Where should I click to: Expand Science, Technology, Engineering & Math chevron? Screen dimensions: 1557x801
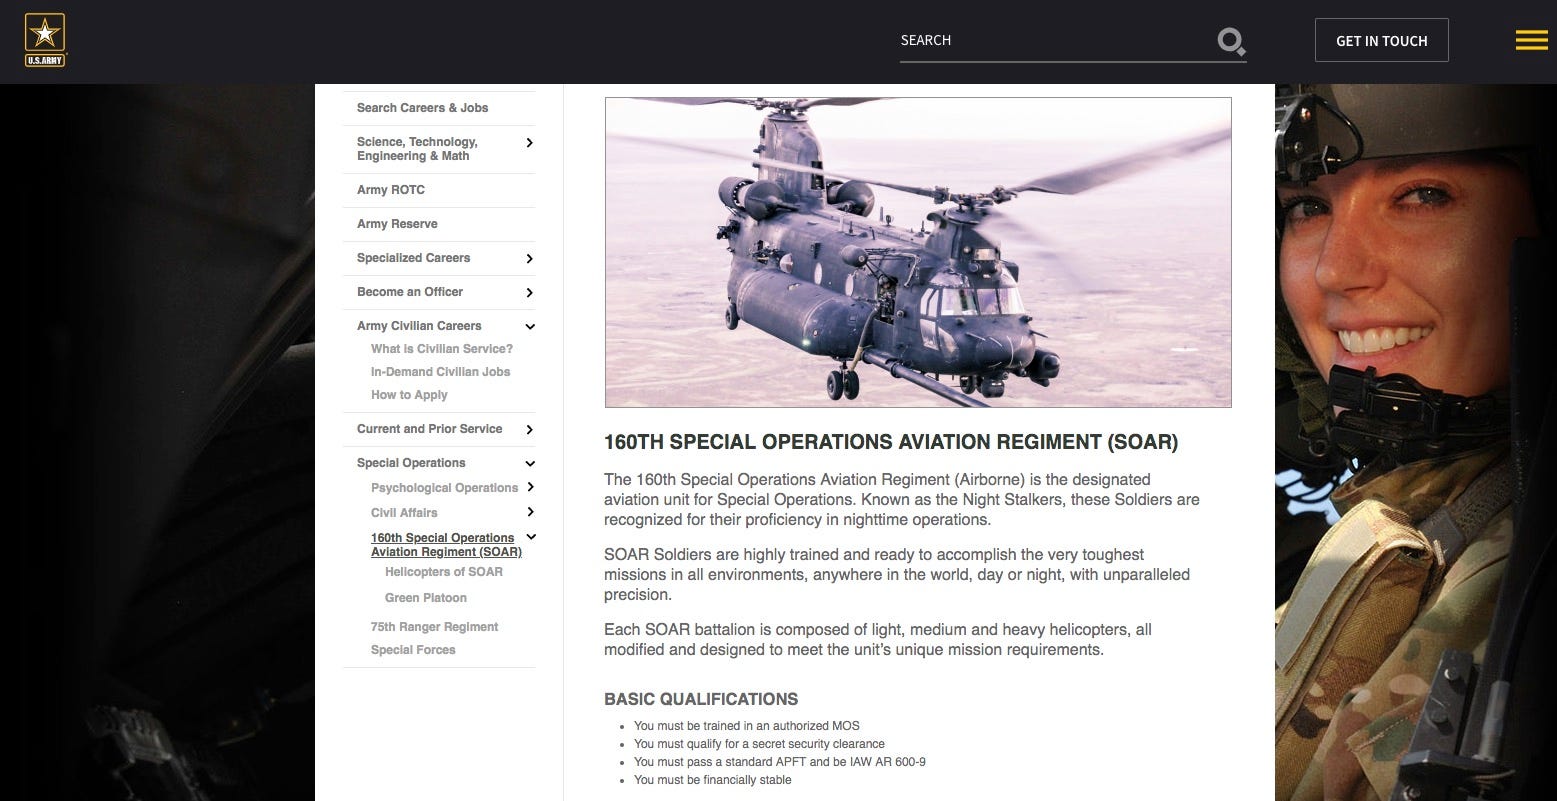pos(529,143)
